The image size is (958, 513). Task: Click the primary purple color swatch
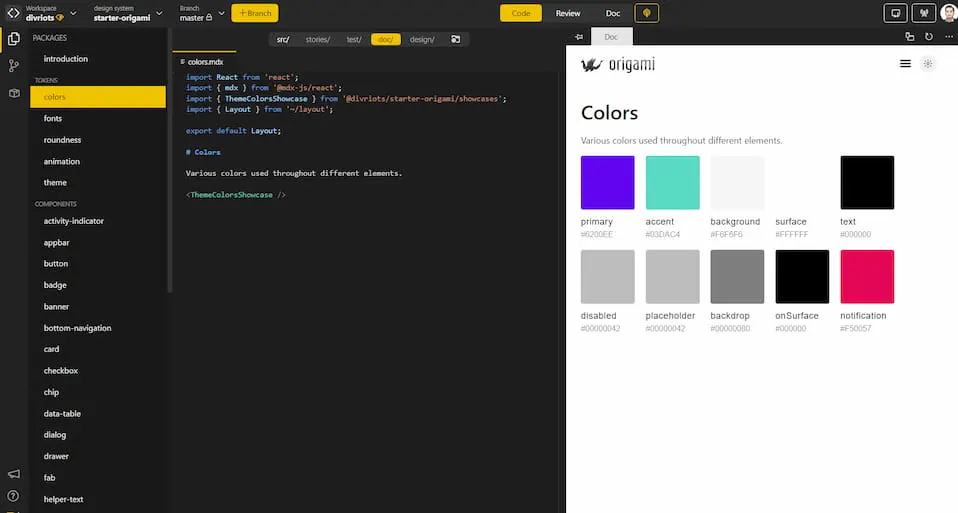pyautogui.click(x=607, y=182)
